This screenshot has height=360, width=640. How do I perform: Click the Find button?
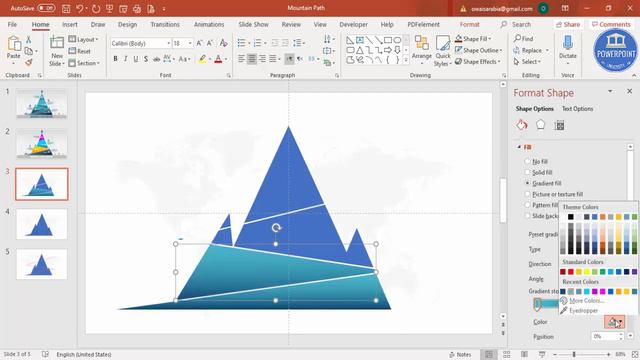524,39
